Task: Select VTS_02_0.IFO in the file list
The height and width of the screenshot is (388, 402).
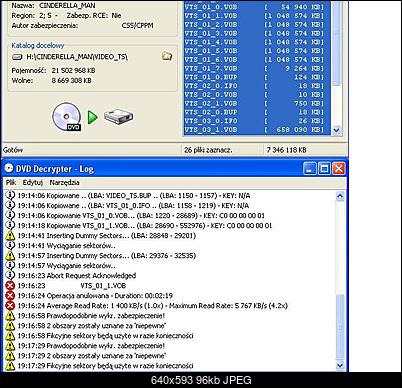Action: (257, 86)
